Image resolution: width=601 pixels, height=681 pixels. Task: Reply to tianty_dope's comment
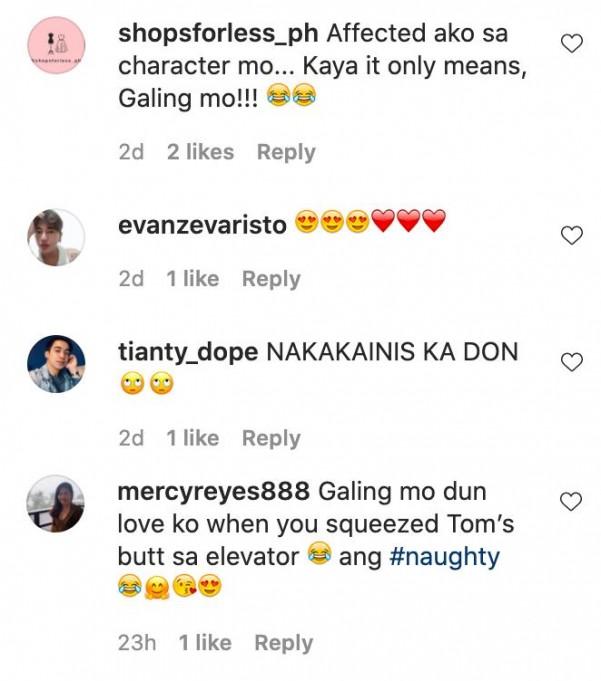pos(271,438)
